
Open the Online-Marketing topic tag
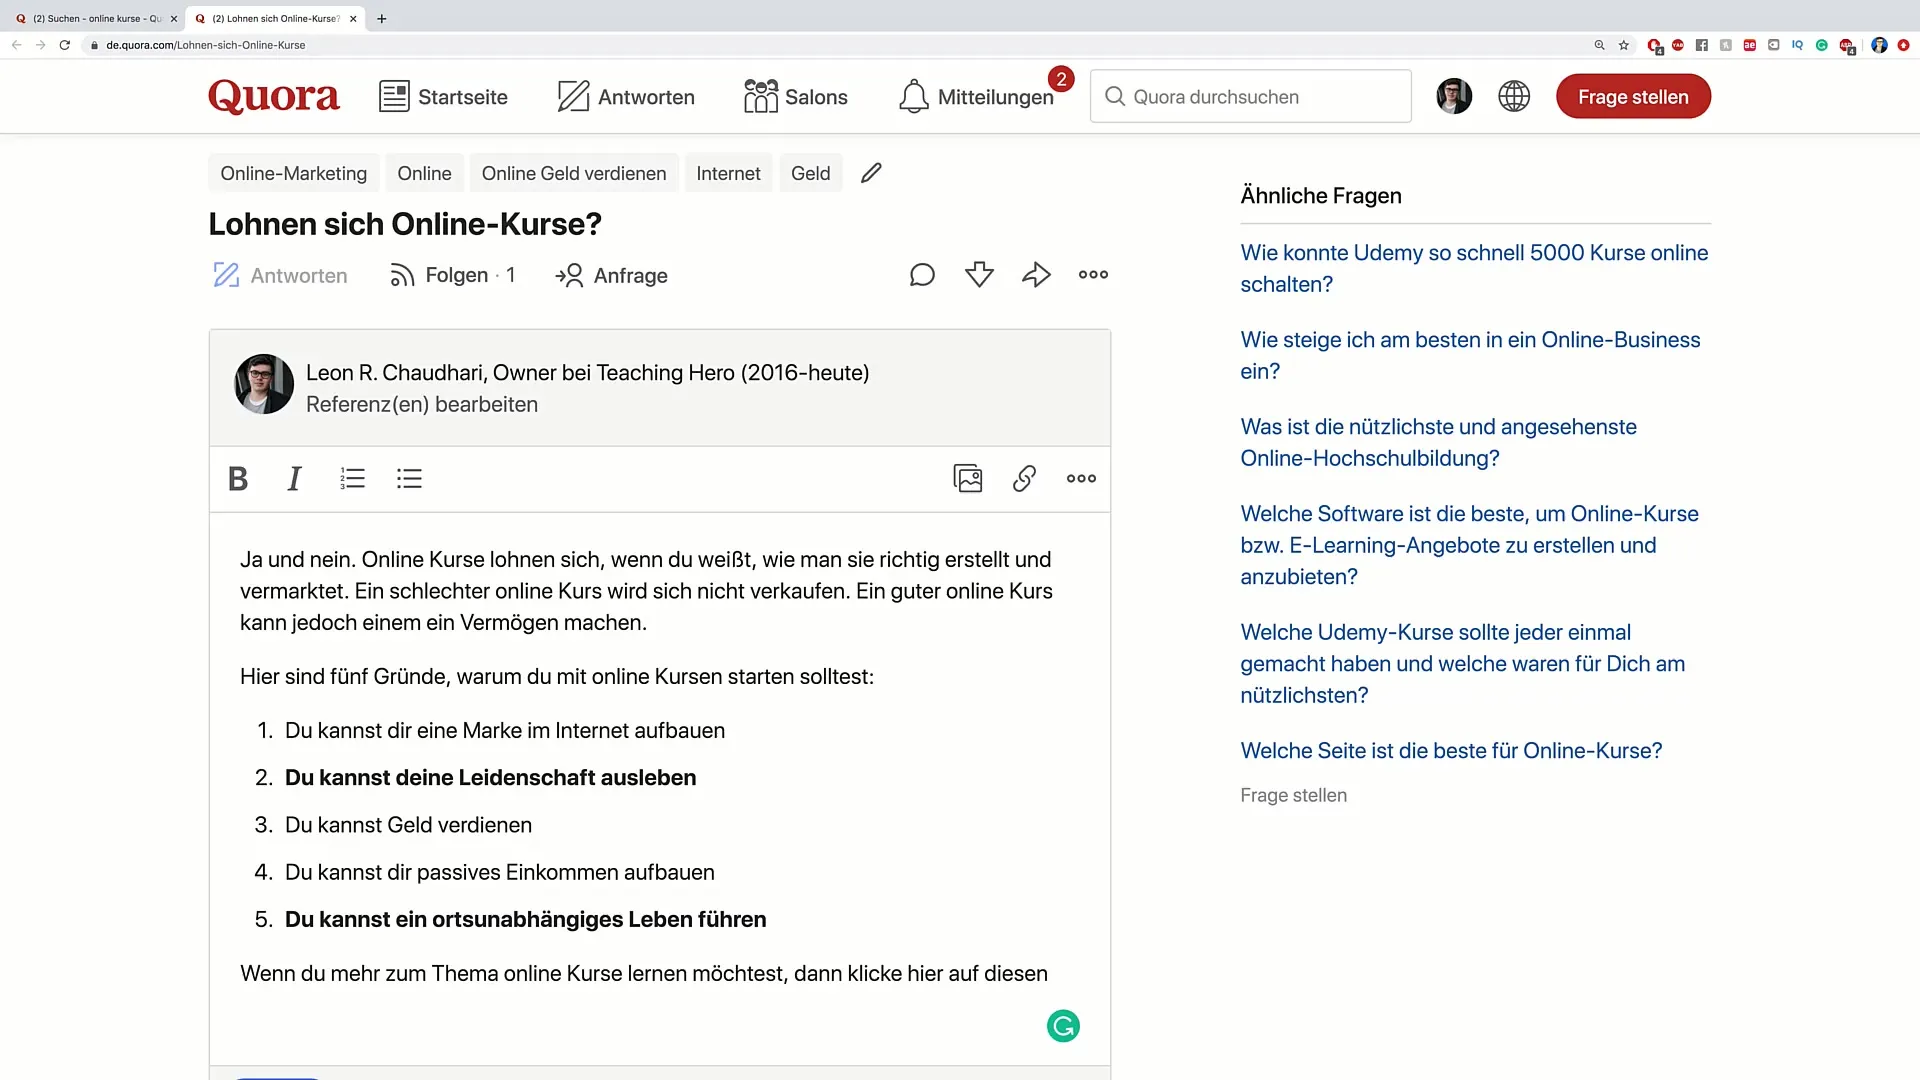click(x=294, y=173)
